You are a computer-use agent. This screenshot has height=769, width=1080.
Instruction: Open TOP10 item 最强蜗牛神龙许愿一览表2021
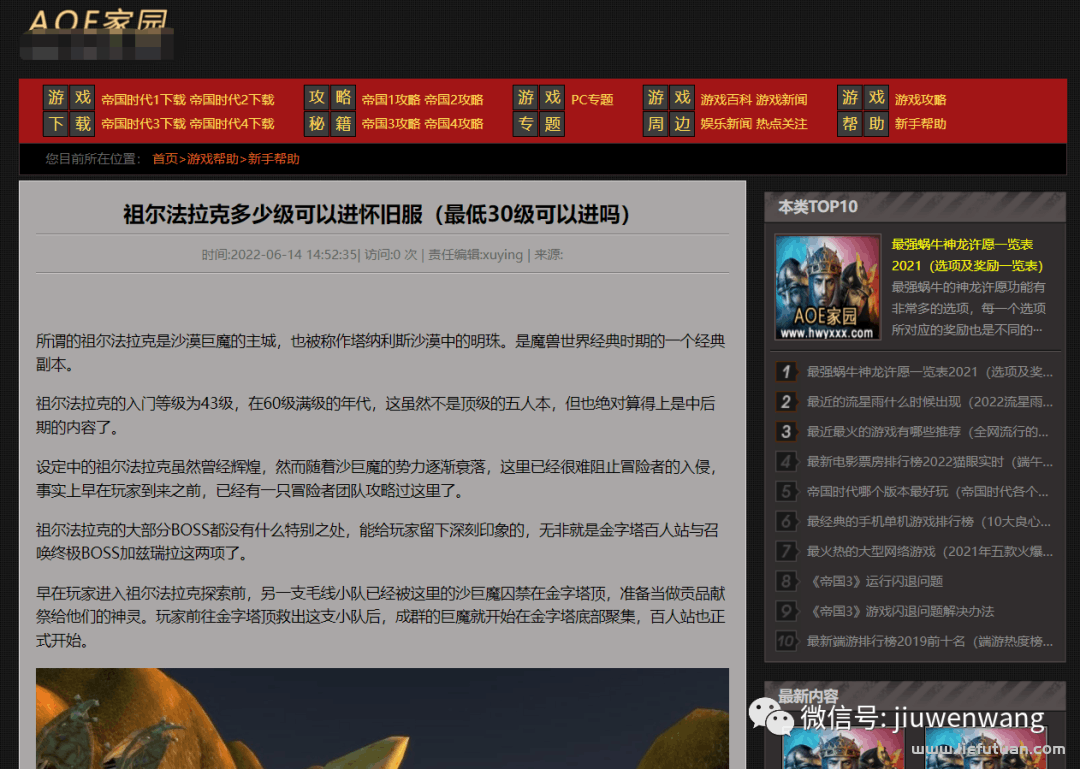click(x=929, y=372)
